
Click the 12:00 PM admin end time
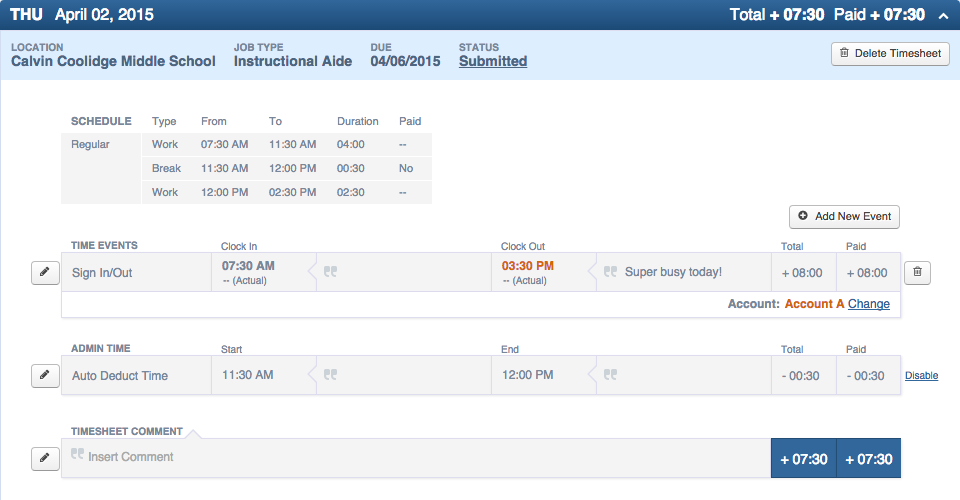tap(528, 375)
